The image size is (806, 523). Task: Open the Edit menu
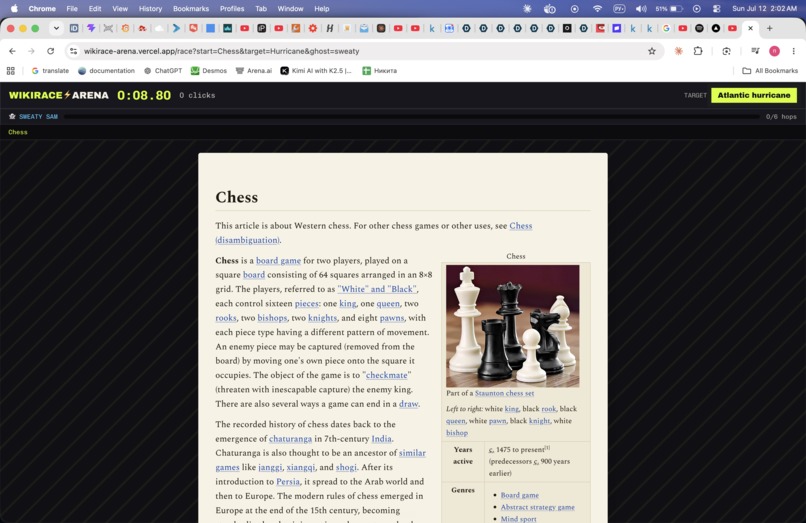tap(95, 8)
